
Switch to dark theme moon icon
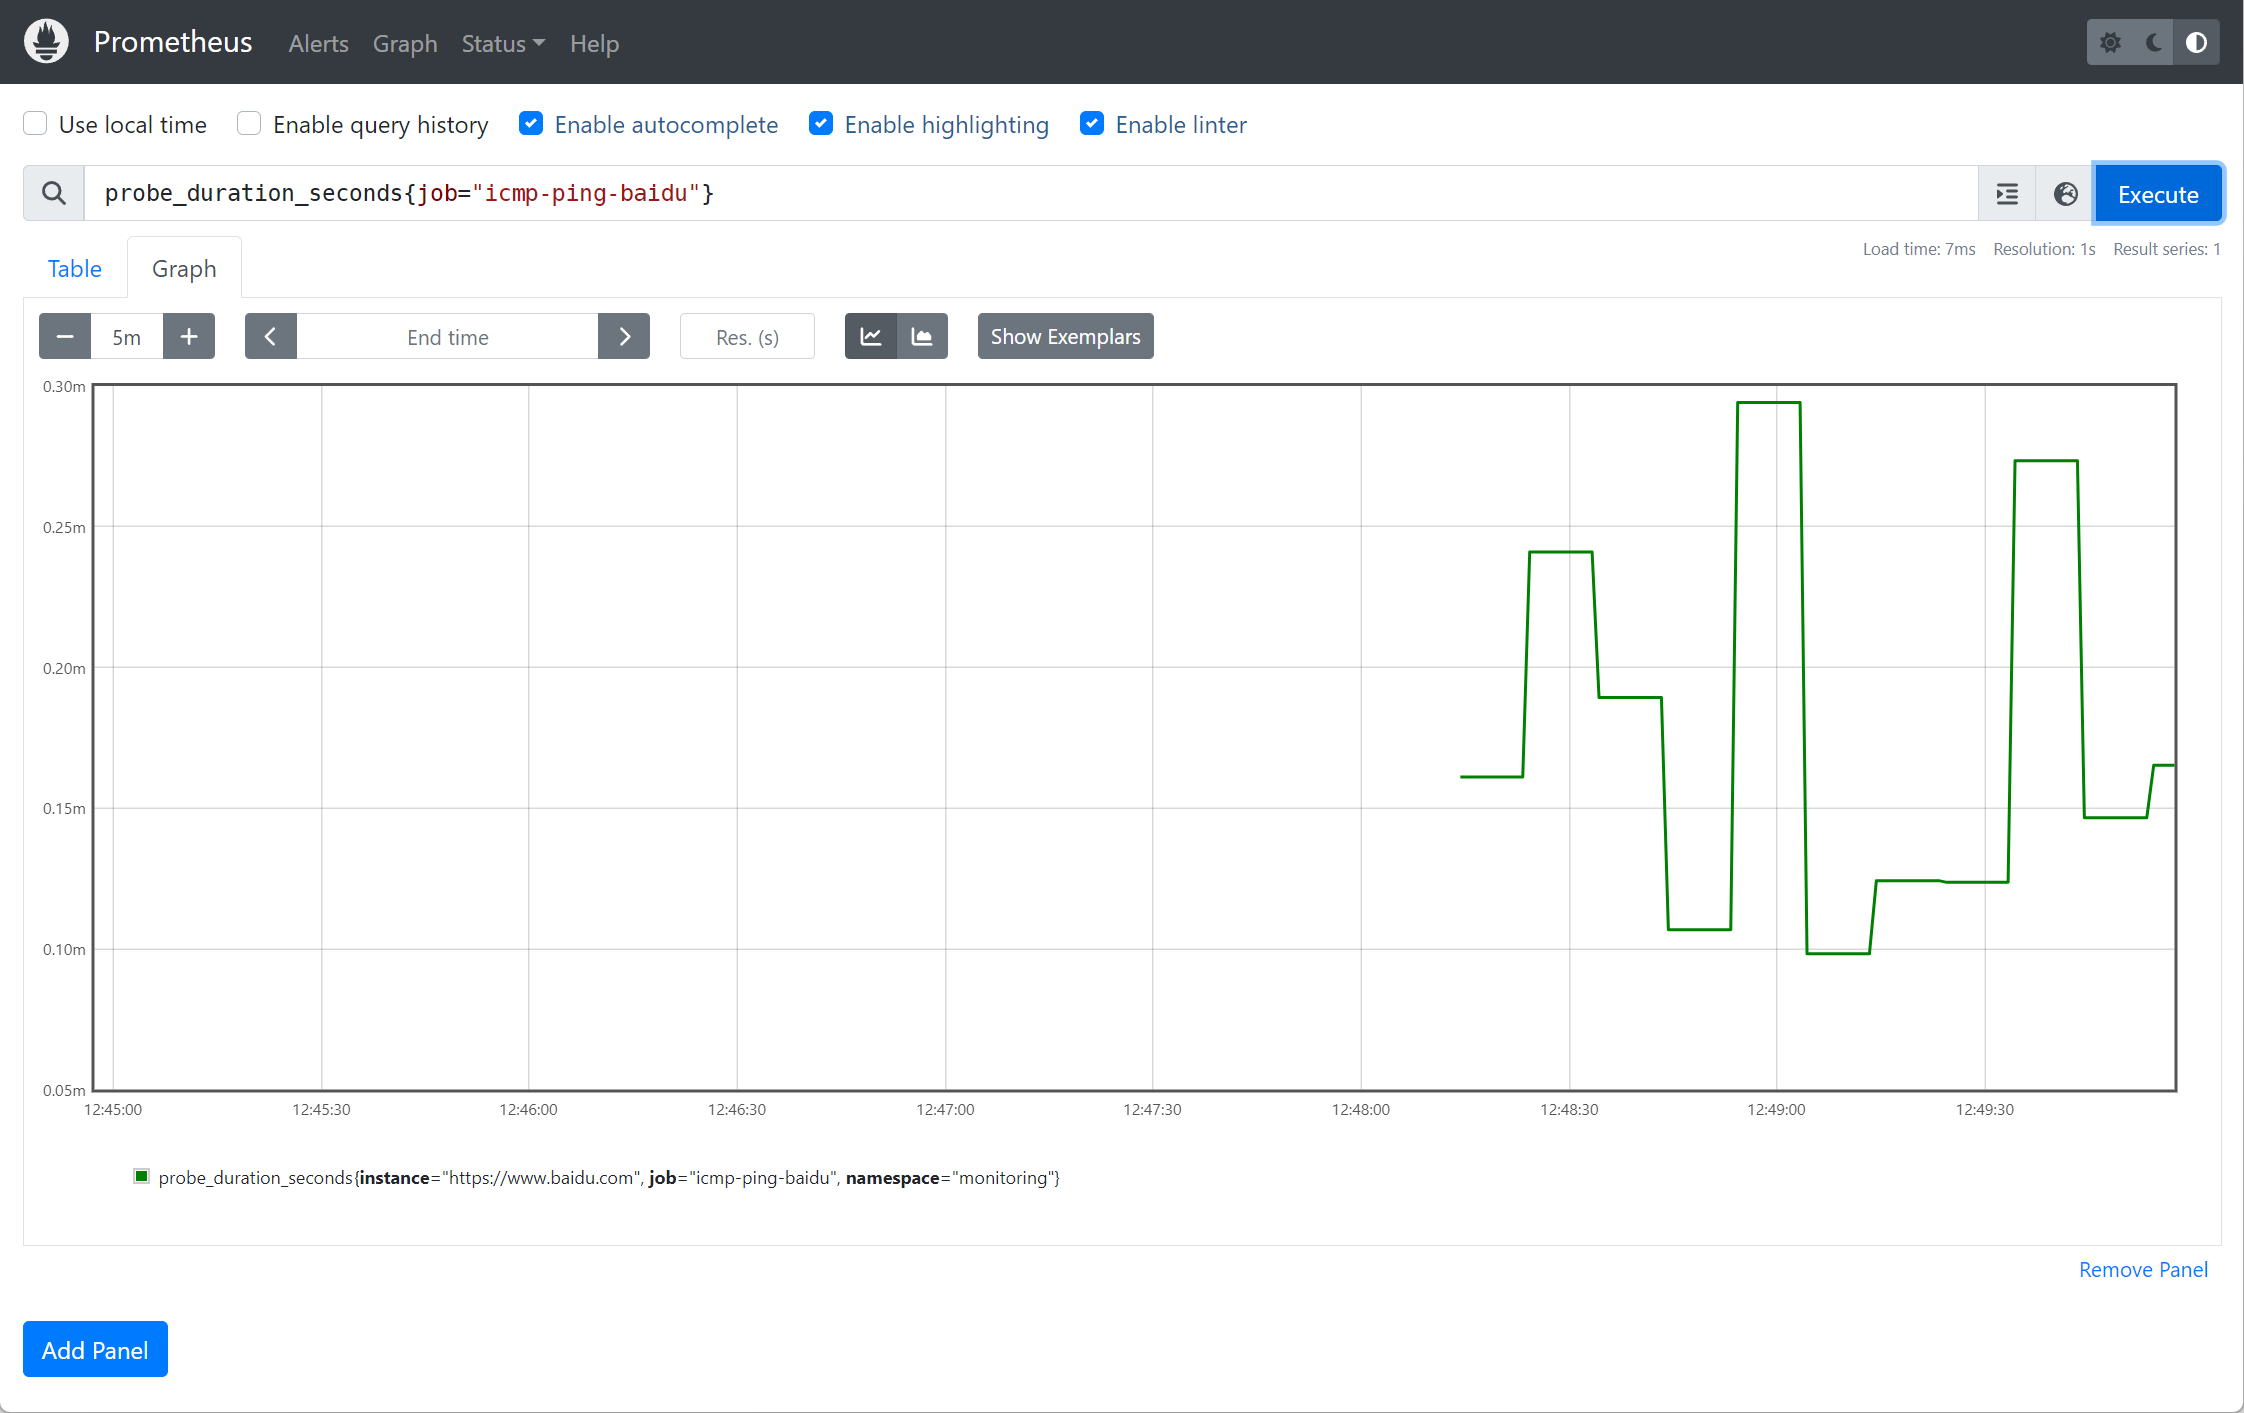pos(2154,42)
